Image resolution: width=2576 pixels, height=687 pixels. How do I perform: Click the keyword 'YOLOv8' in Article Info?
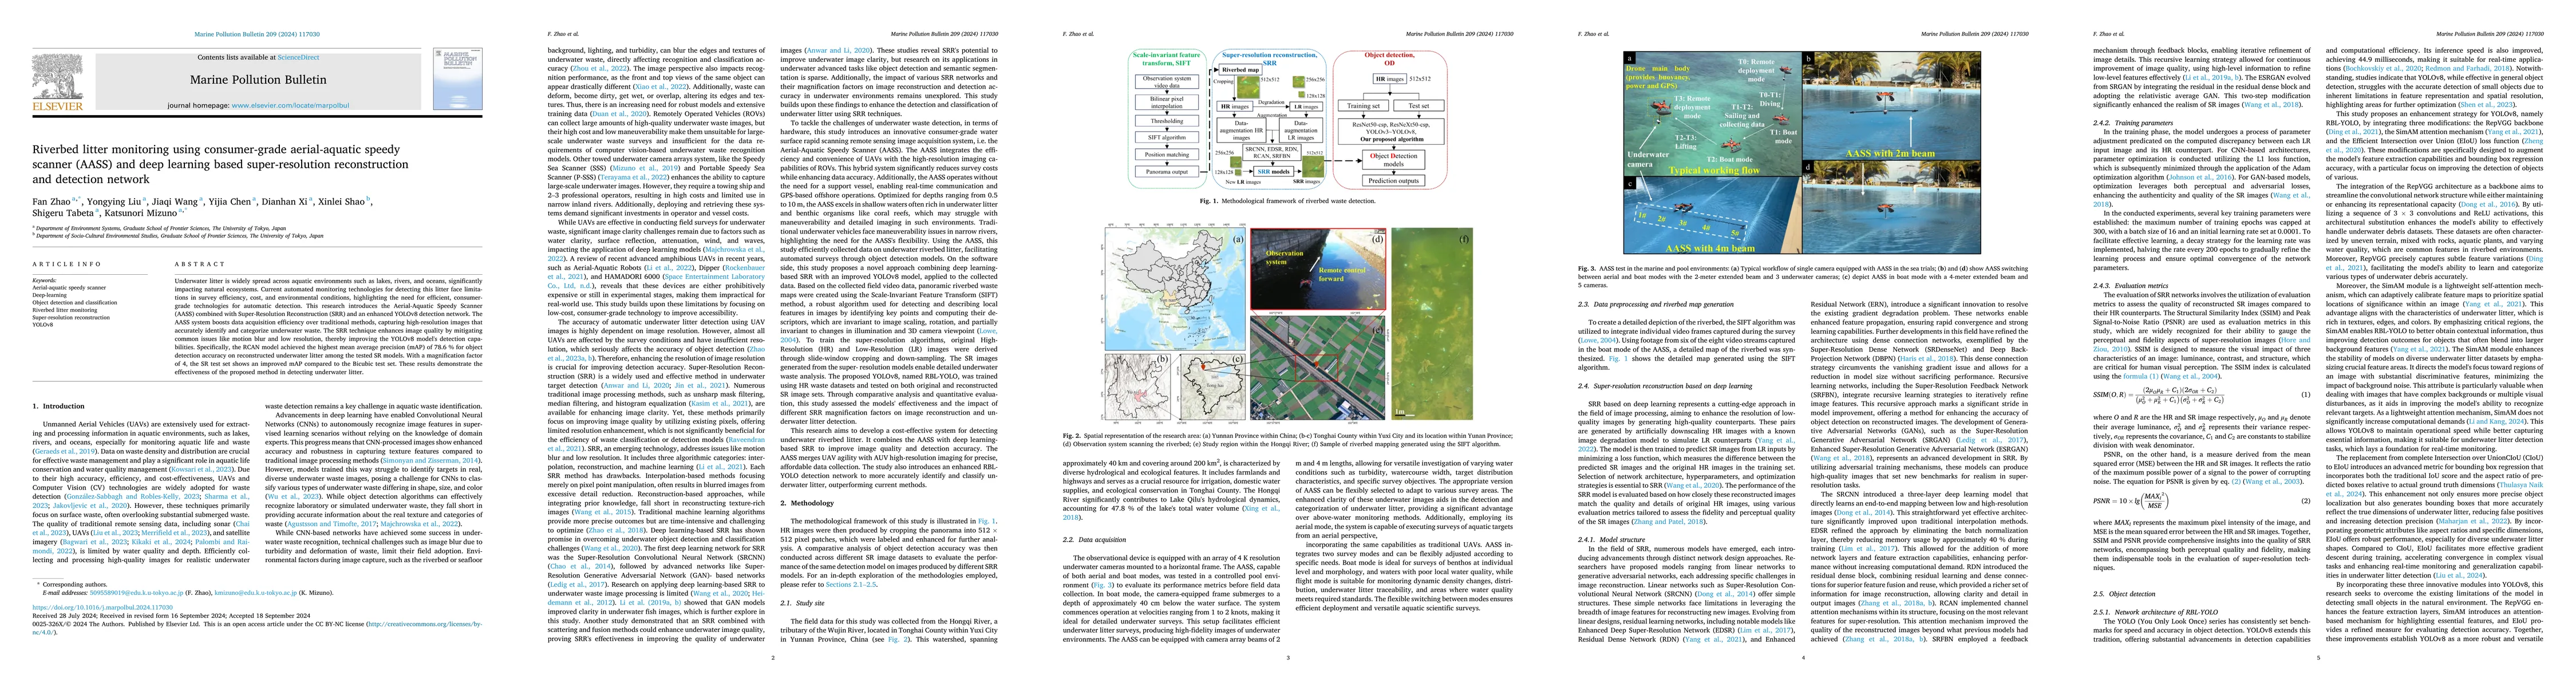(42, 324)
